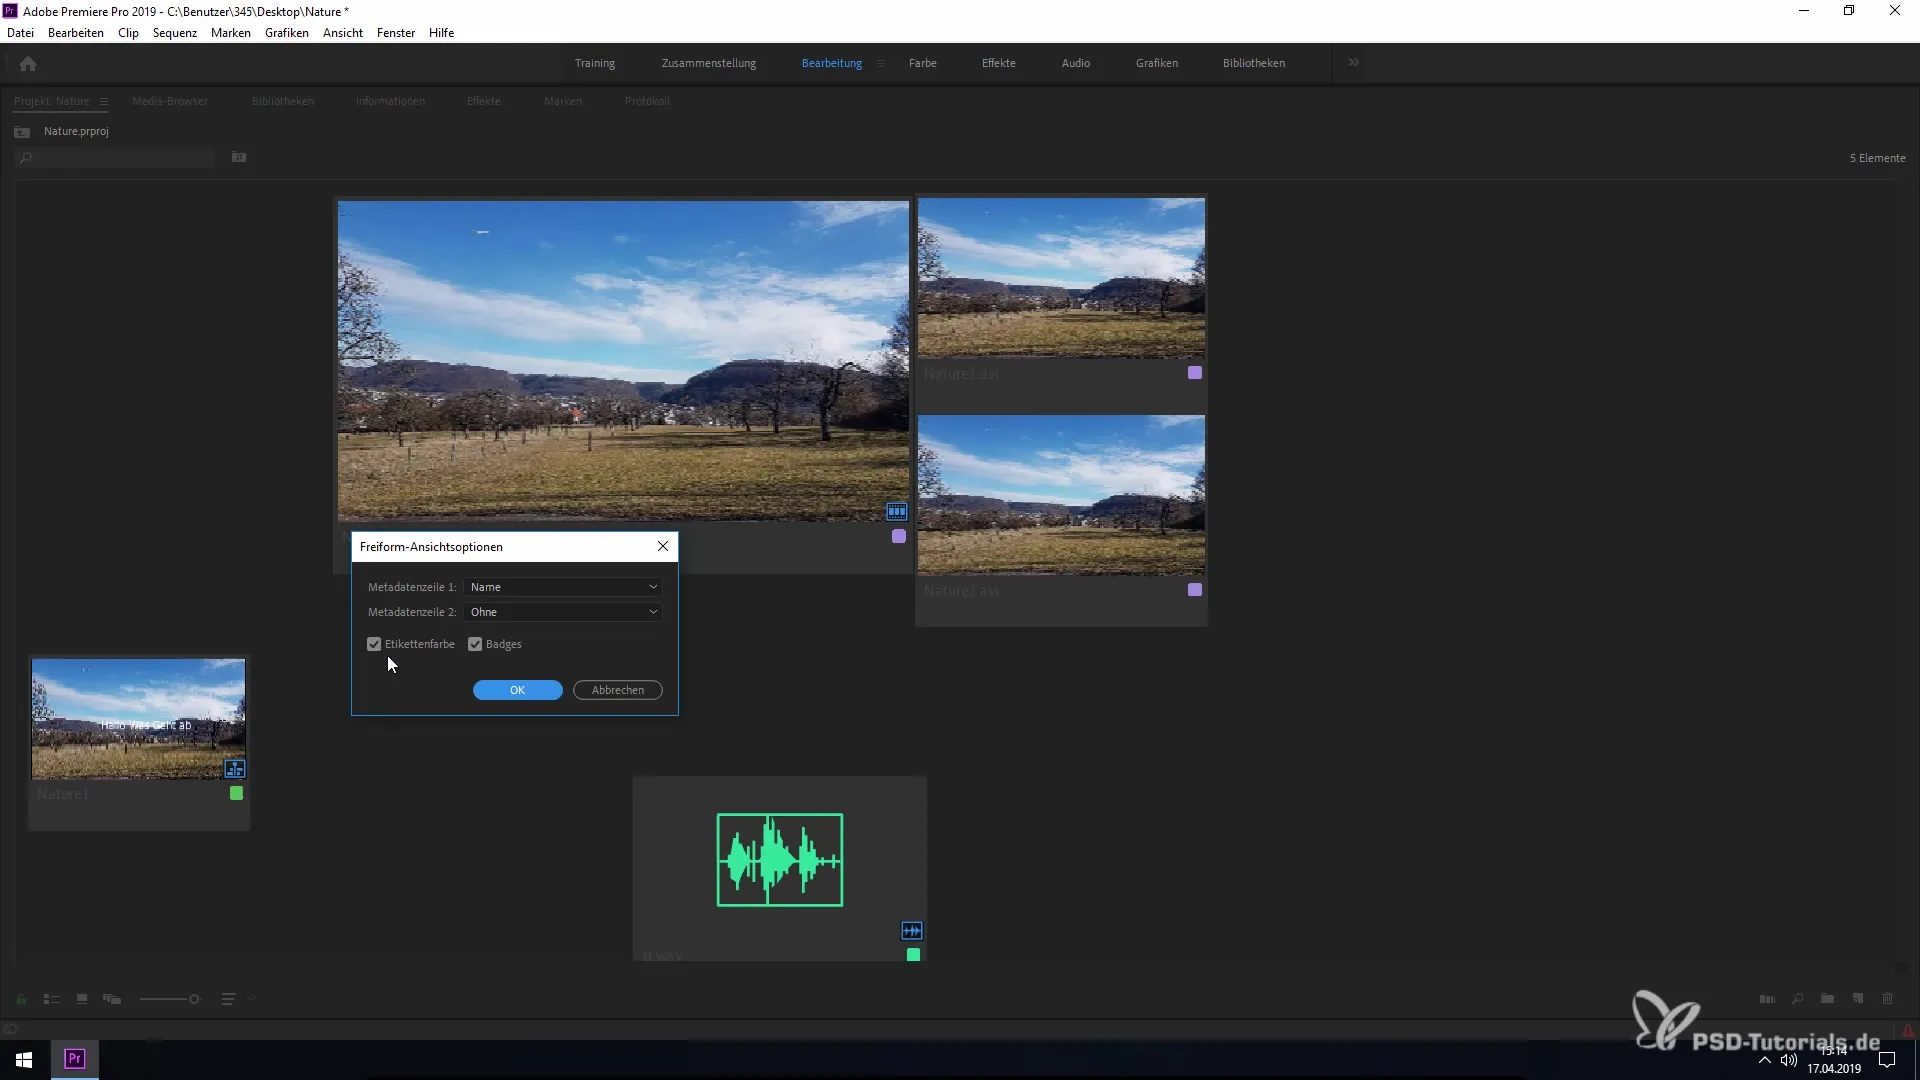
Task: Open the volume tray icon
Action: (1789, 1060)
